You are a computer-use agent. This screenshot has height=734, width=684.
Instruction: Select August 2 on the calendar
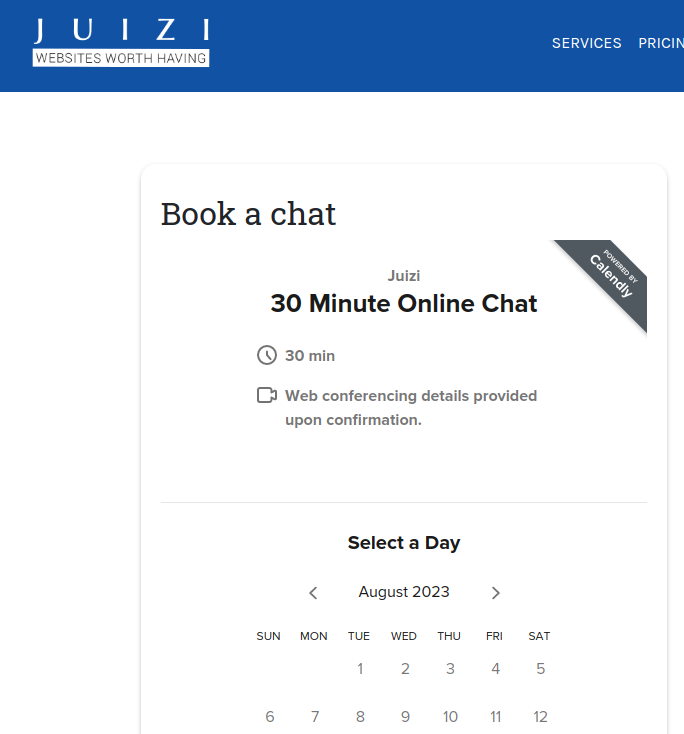pos(405,669)
